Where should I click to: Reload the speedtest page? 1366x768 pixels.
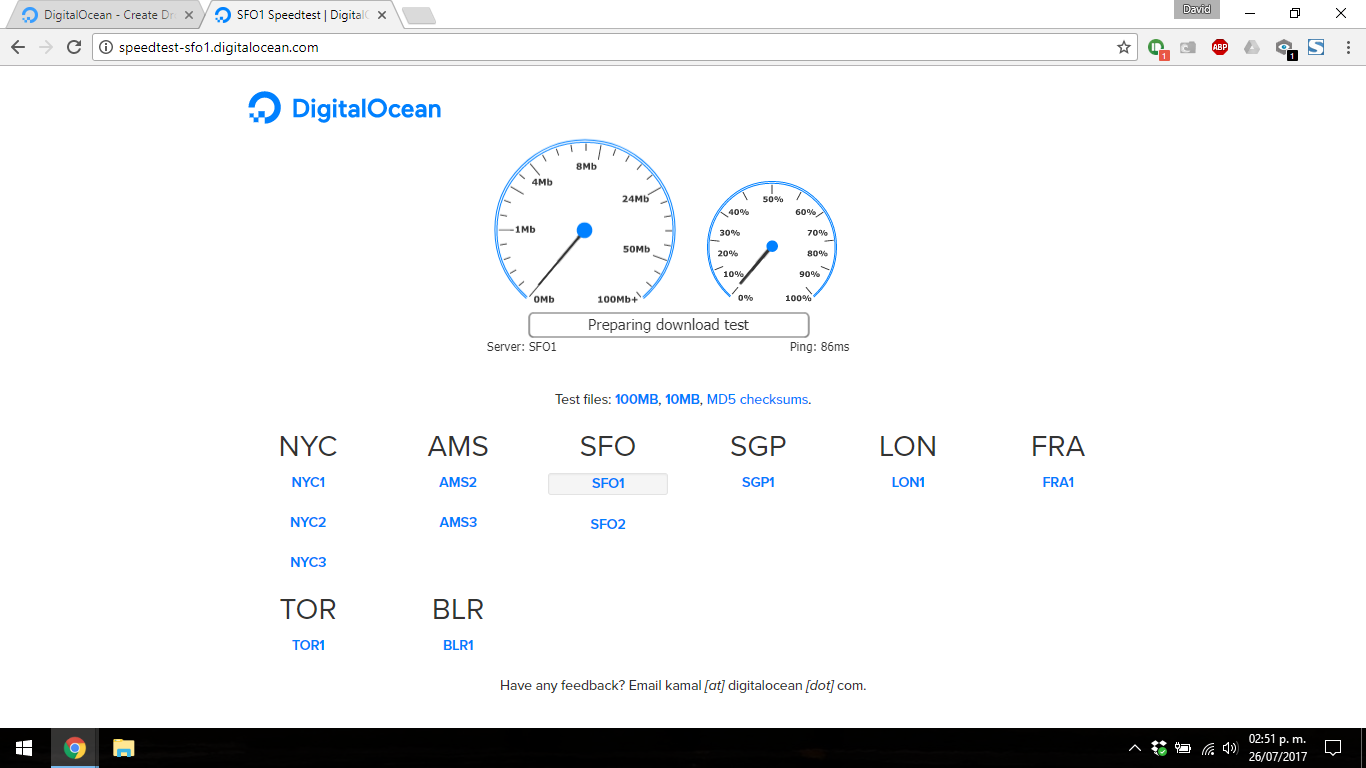[74, 47]
